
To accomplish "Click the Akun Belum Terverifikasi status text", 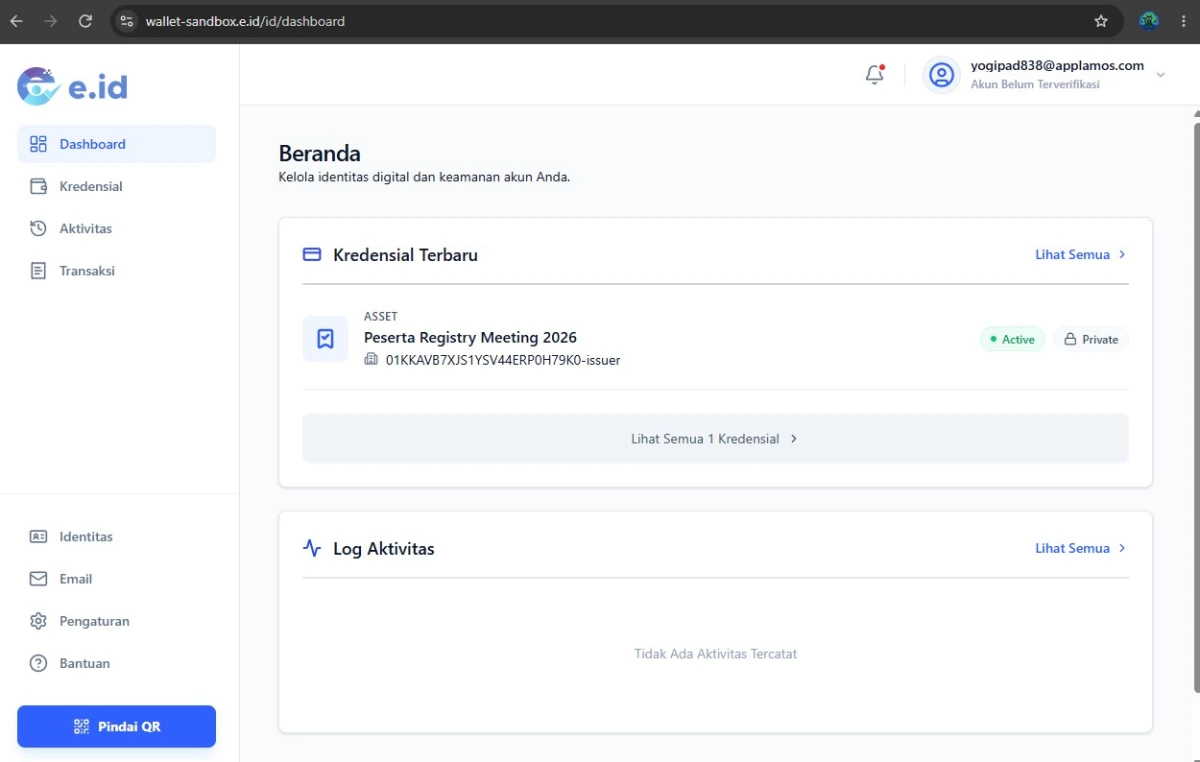I will coord(1035,85).
